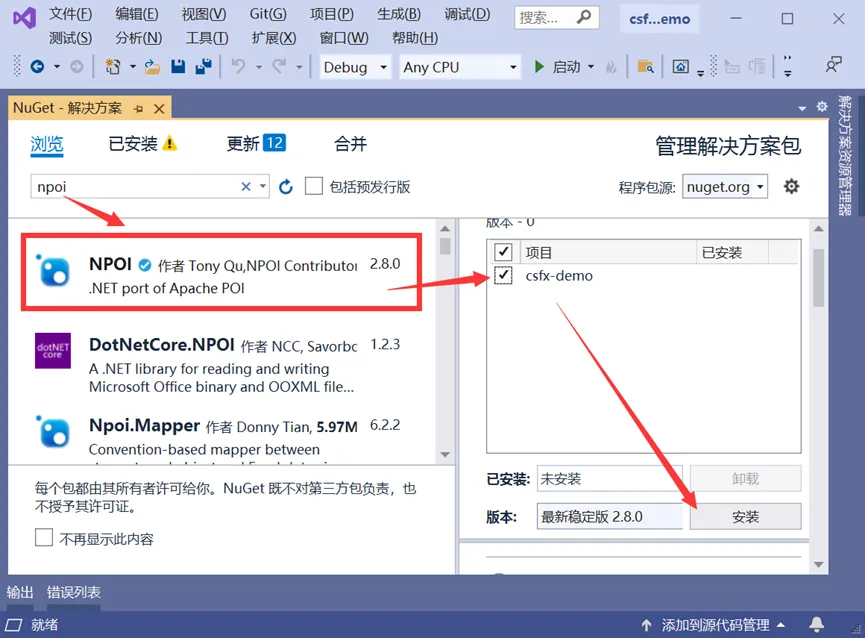Click the search magnifier icon in title bar
Image resolution: width=865 pixels, height=638 pixels.
pyautogui.click(x=583, y=17)
